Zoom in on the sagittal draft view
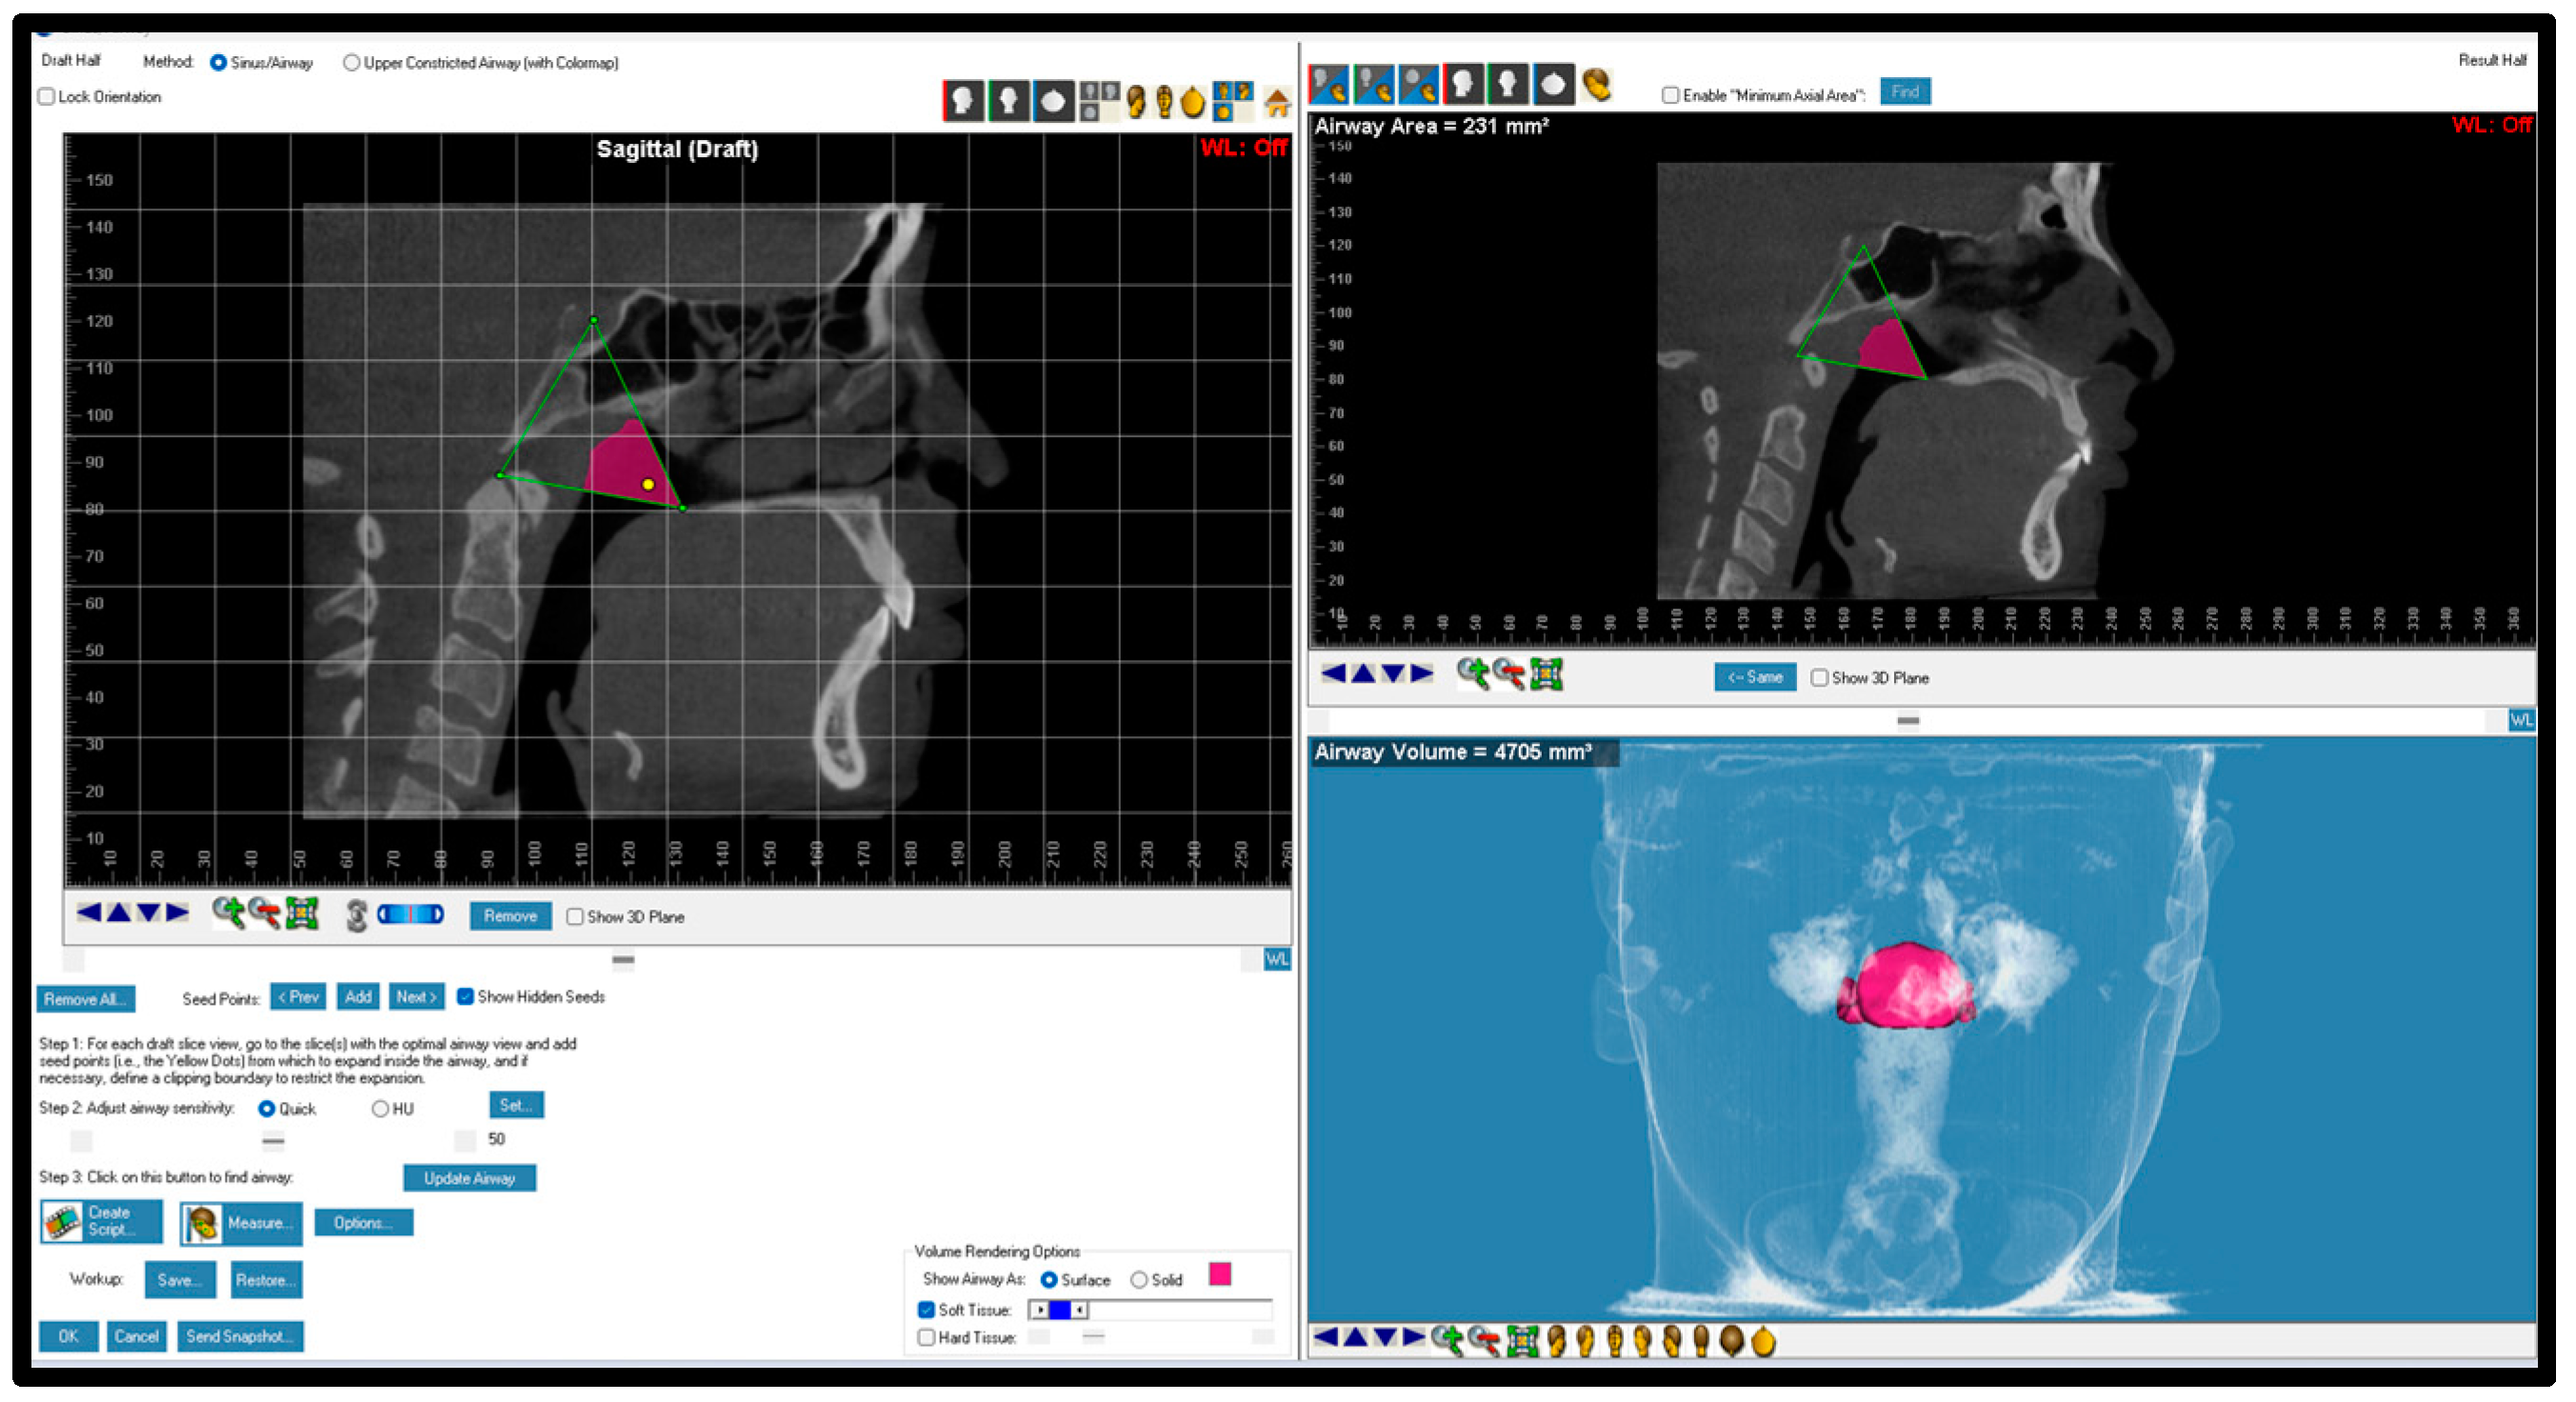Image resolution: width=2576 pixels, height=1402 pixels. coord(228,913)
